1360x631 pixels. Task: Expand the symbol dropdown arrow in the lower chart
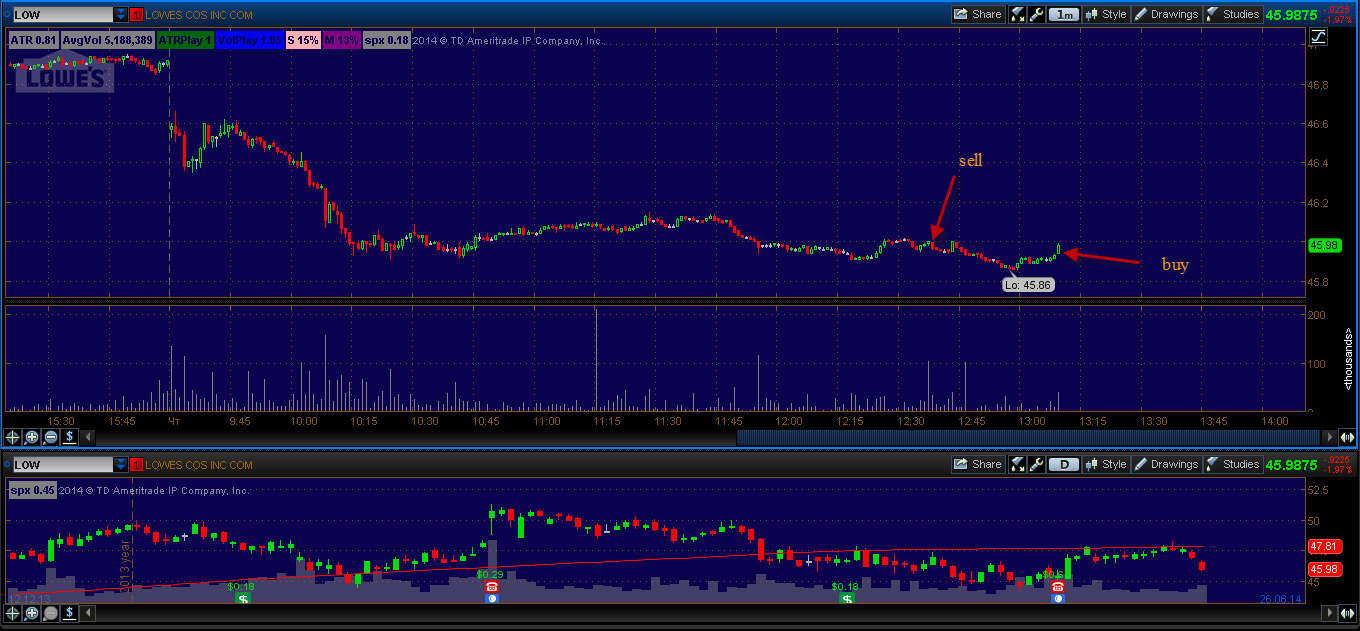click(x=121, y=465)
